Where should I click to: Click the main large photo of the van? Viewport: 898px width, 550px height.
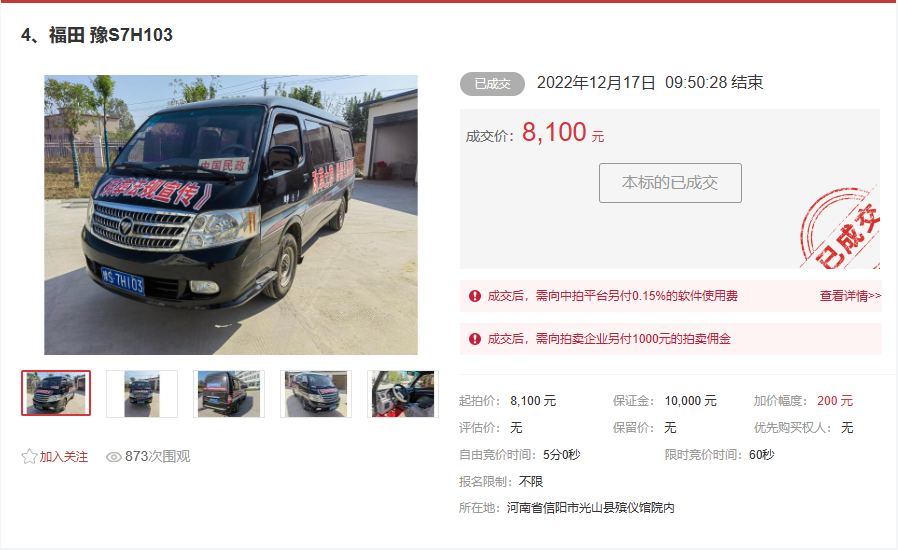pyautogui.click(x=231, y=215)
